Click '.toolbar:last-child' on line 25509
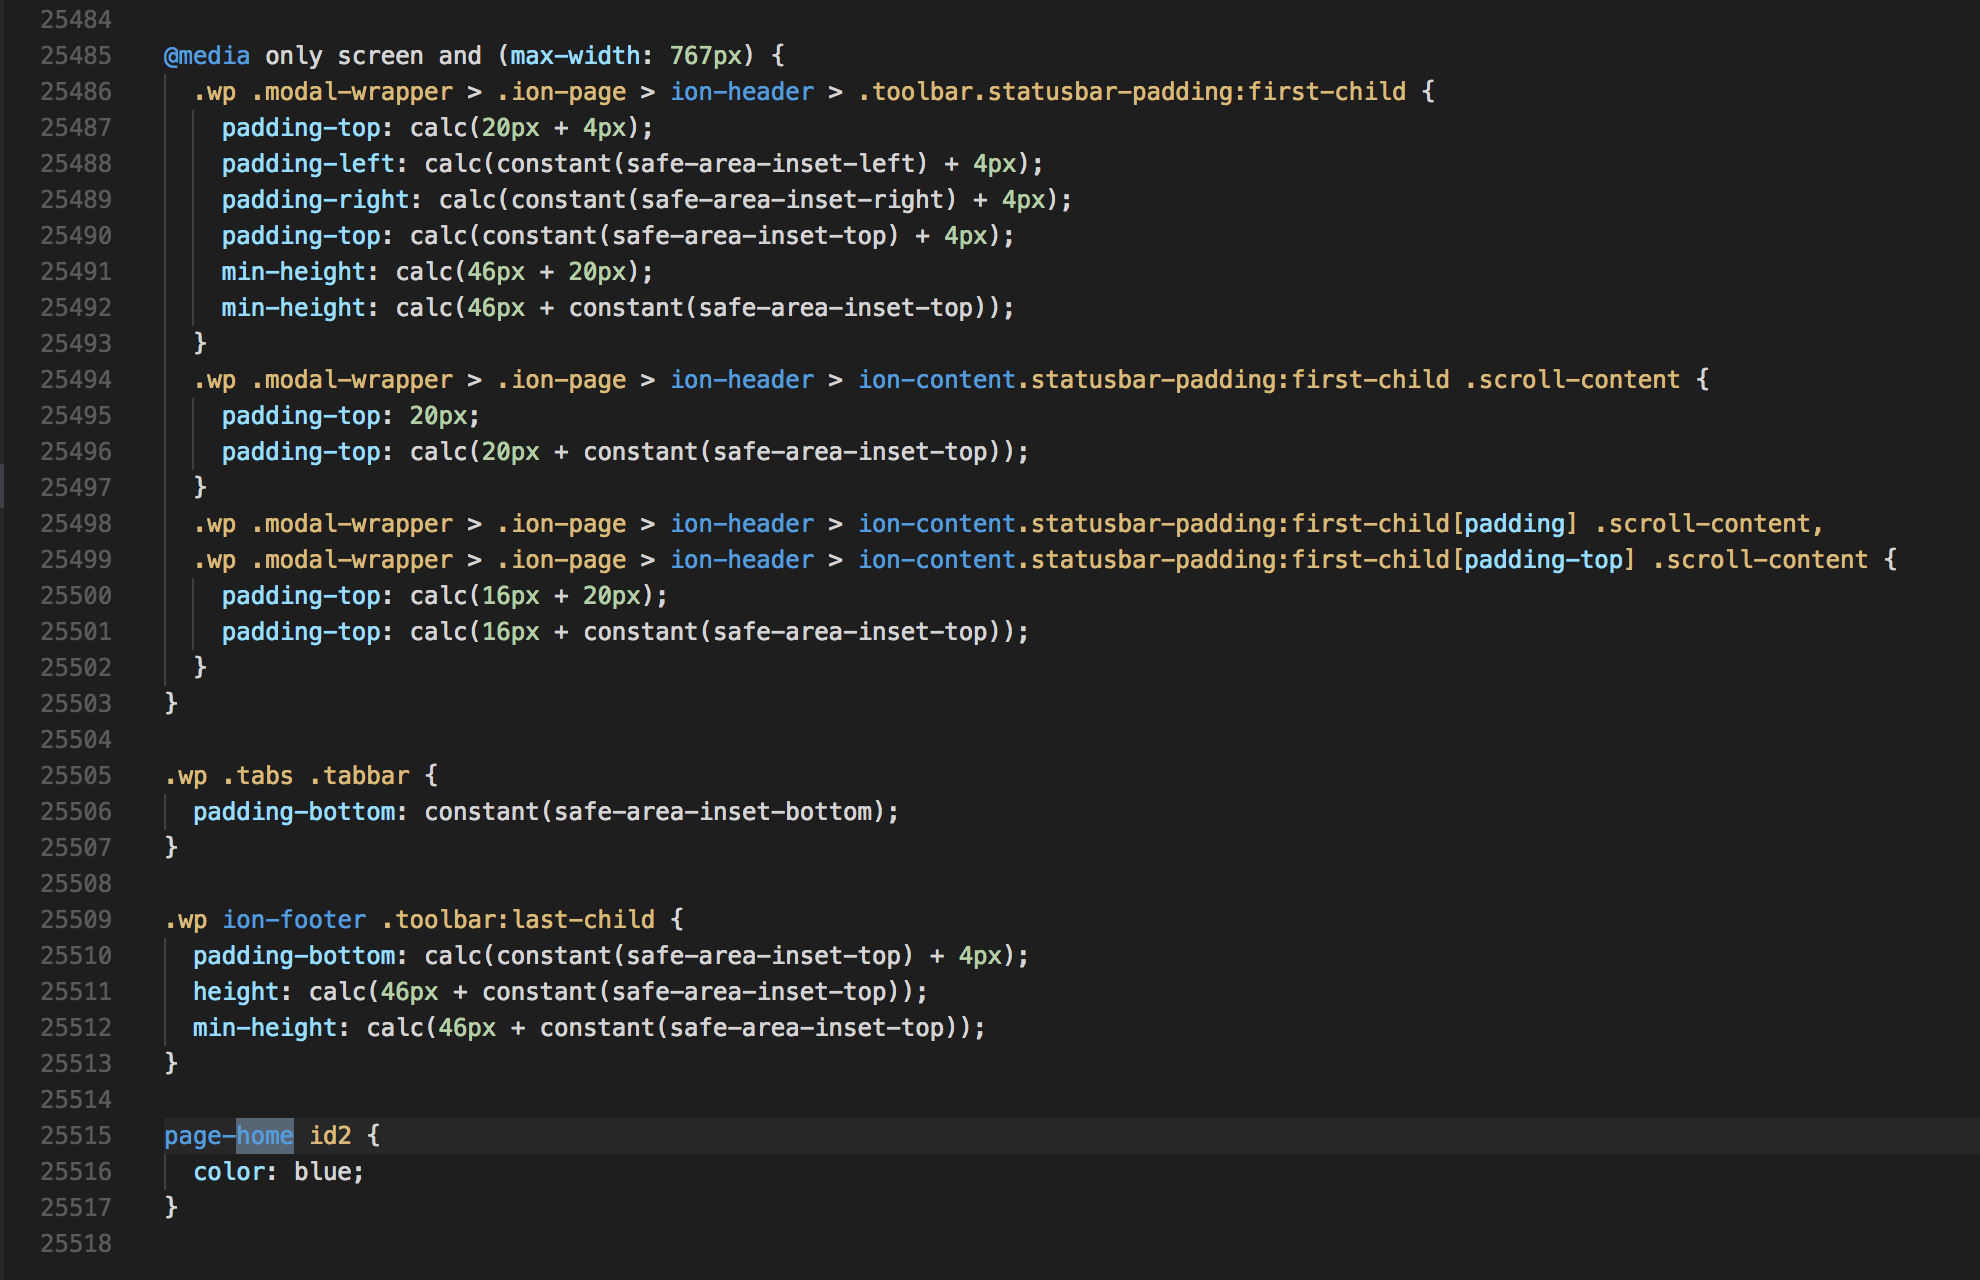Screen dimensions: 1980x1280 tap(518, 920)
